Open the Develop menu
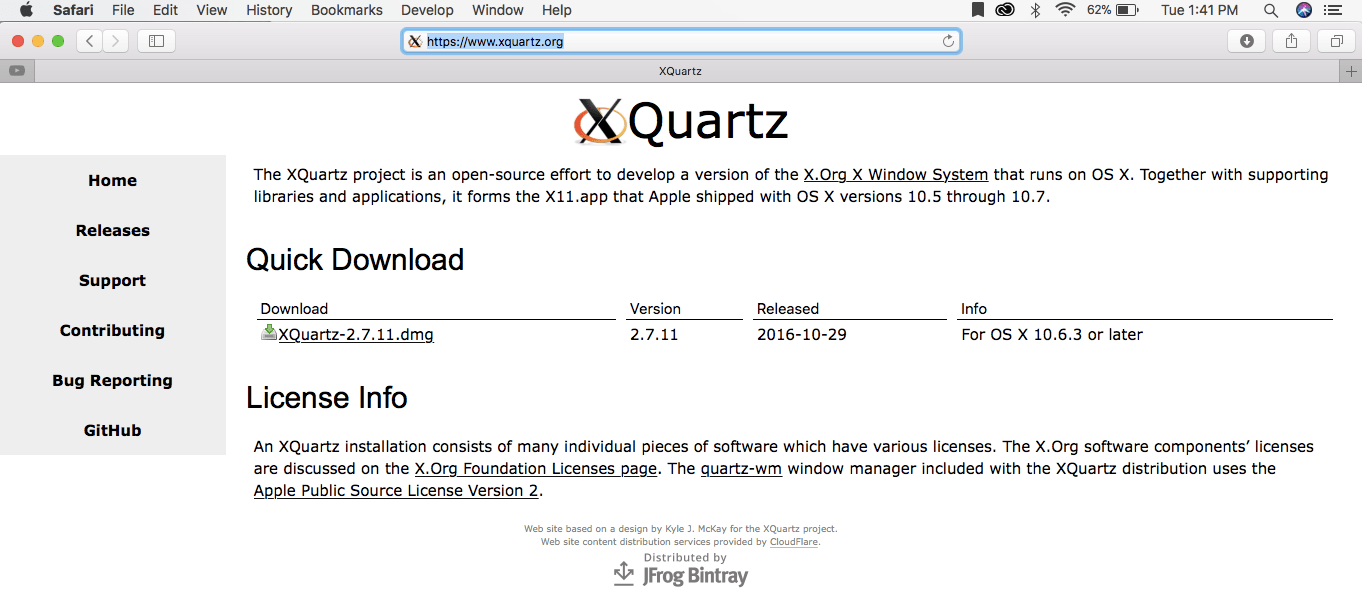 tap(427, 10)
